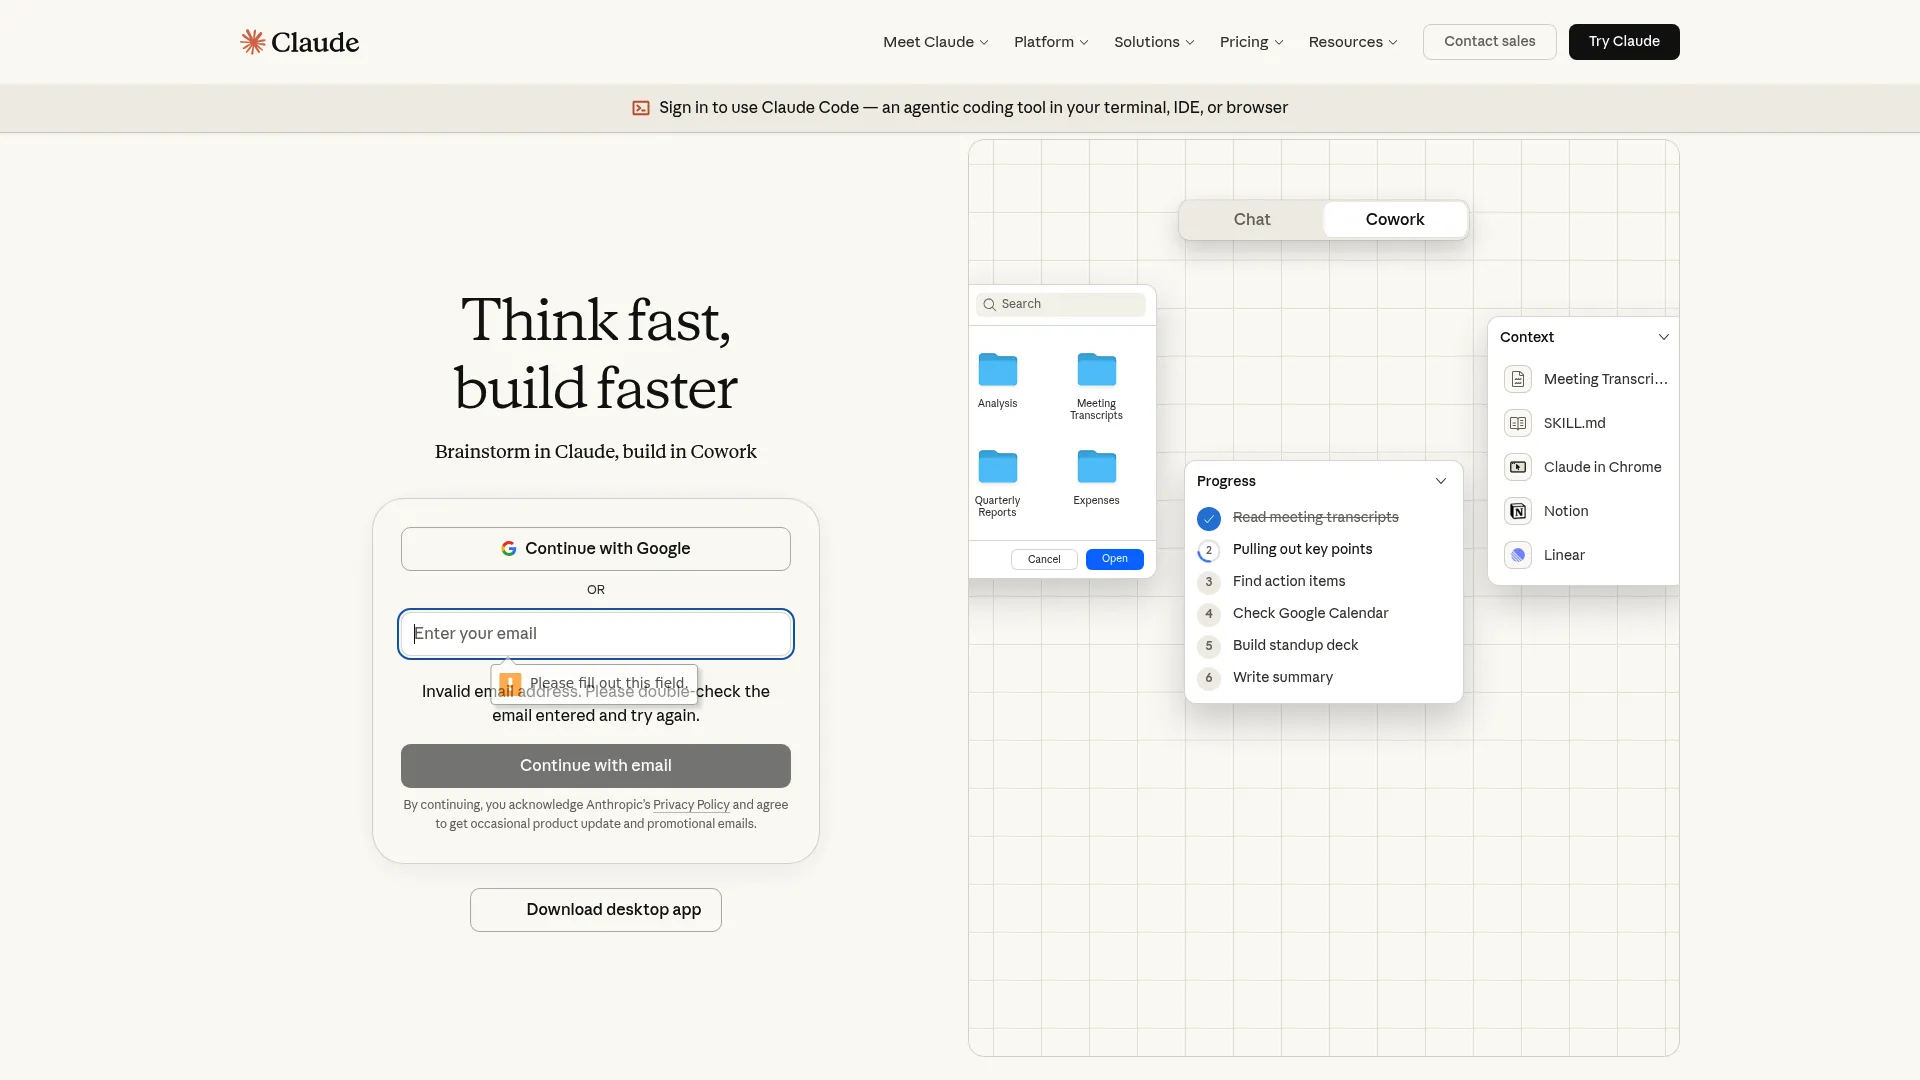The image size is (1920, 1080).
Task: Switch to Cowork mode
Action: [x=1394, y=219]
